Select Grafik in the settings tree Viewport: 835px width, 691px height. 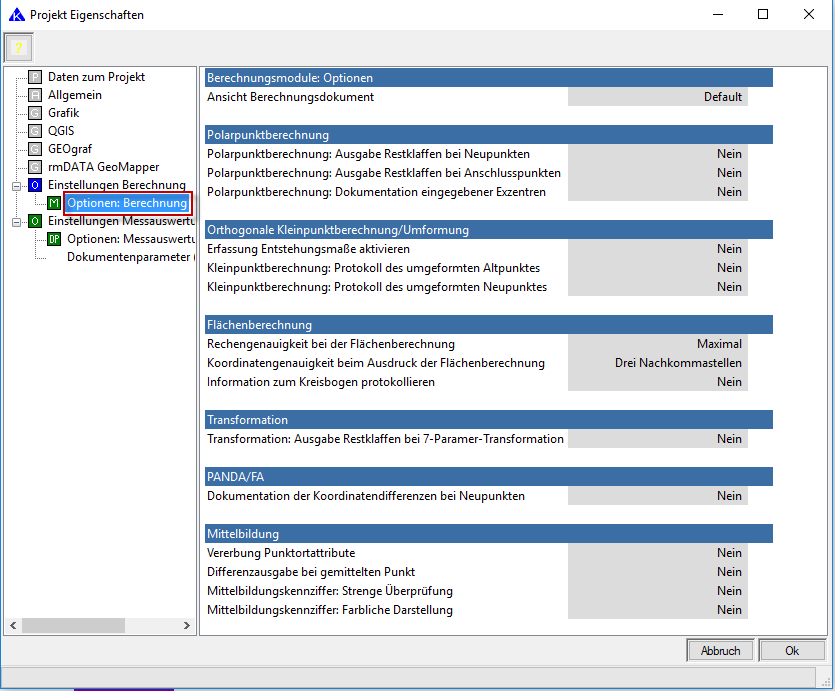point(63,113)
